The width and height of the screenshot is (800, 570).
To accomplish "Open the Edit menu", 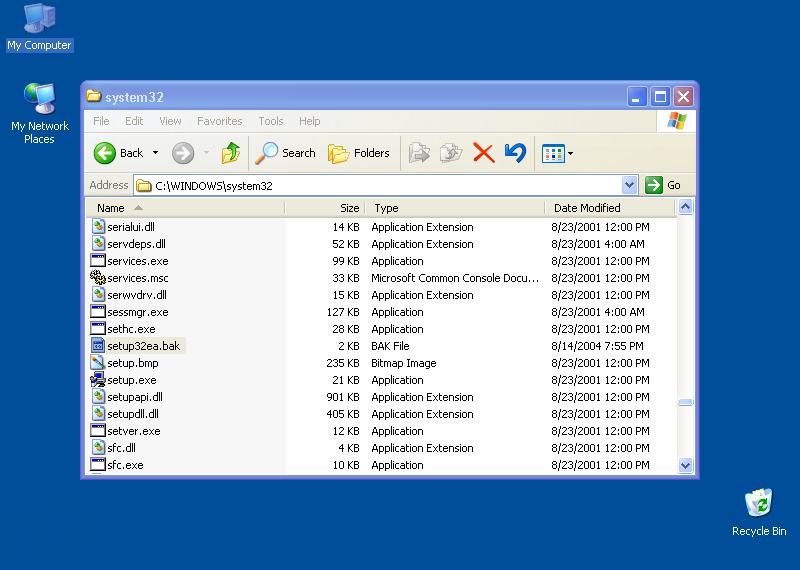I will (134, 121).
